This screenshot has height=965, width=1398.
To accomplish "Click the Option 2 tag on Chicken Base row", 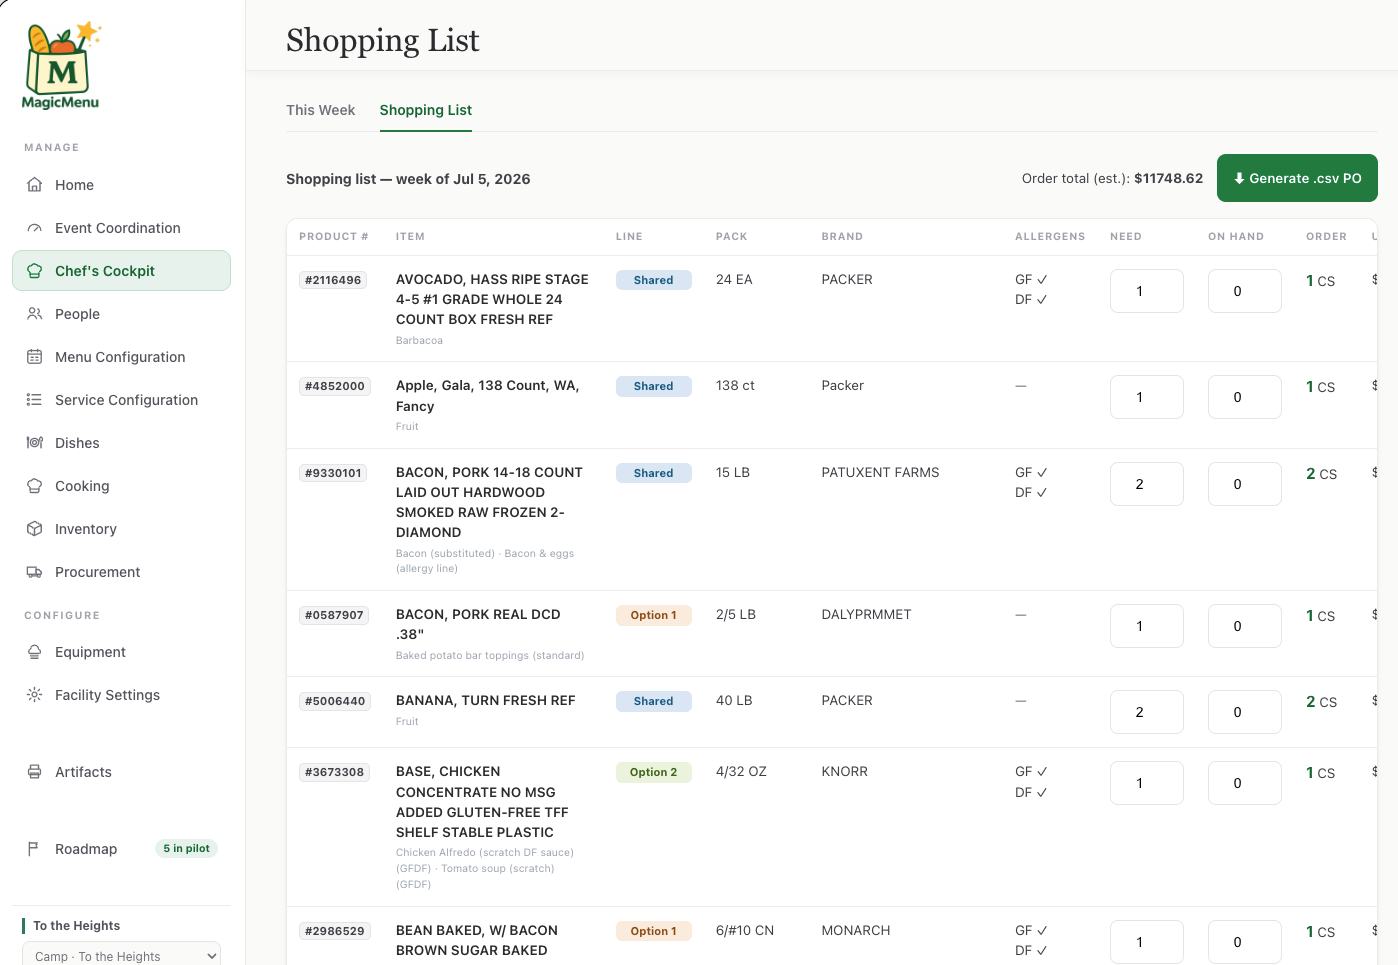I will click(653, 772).
